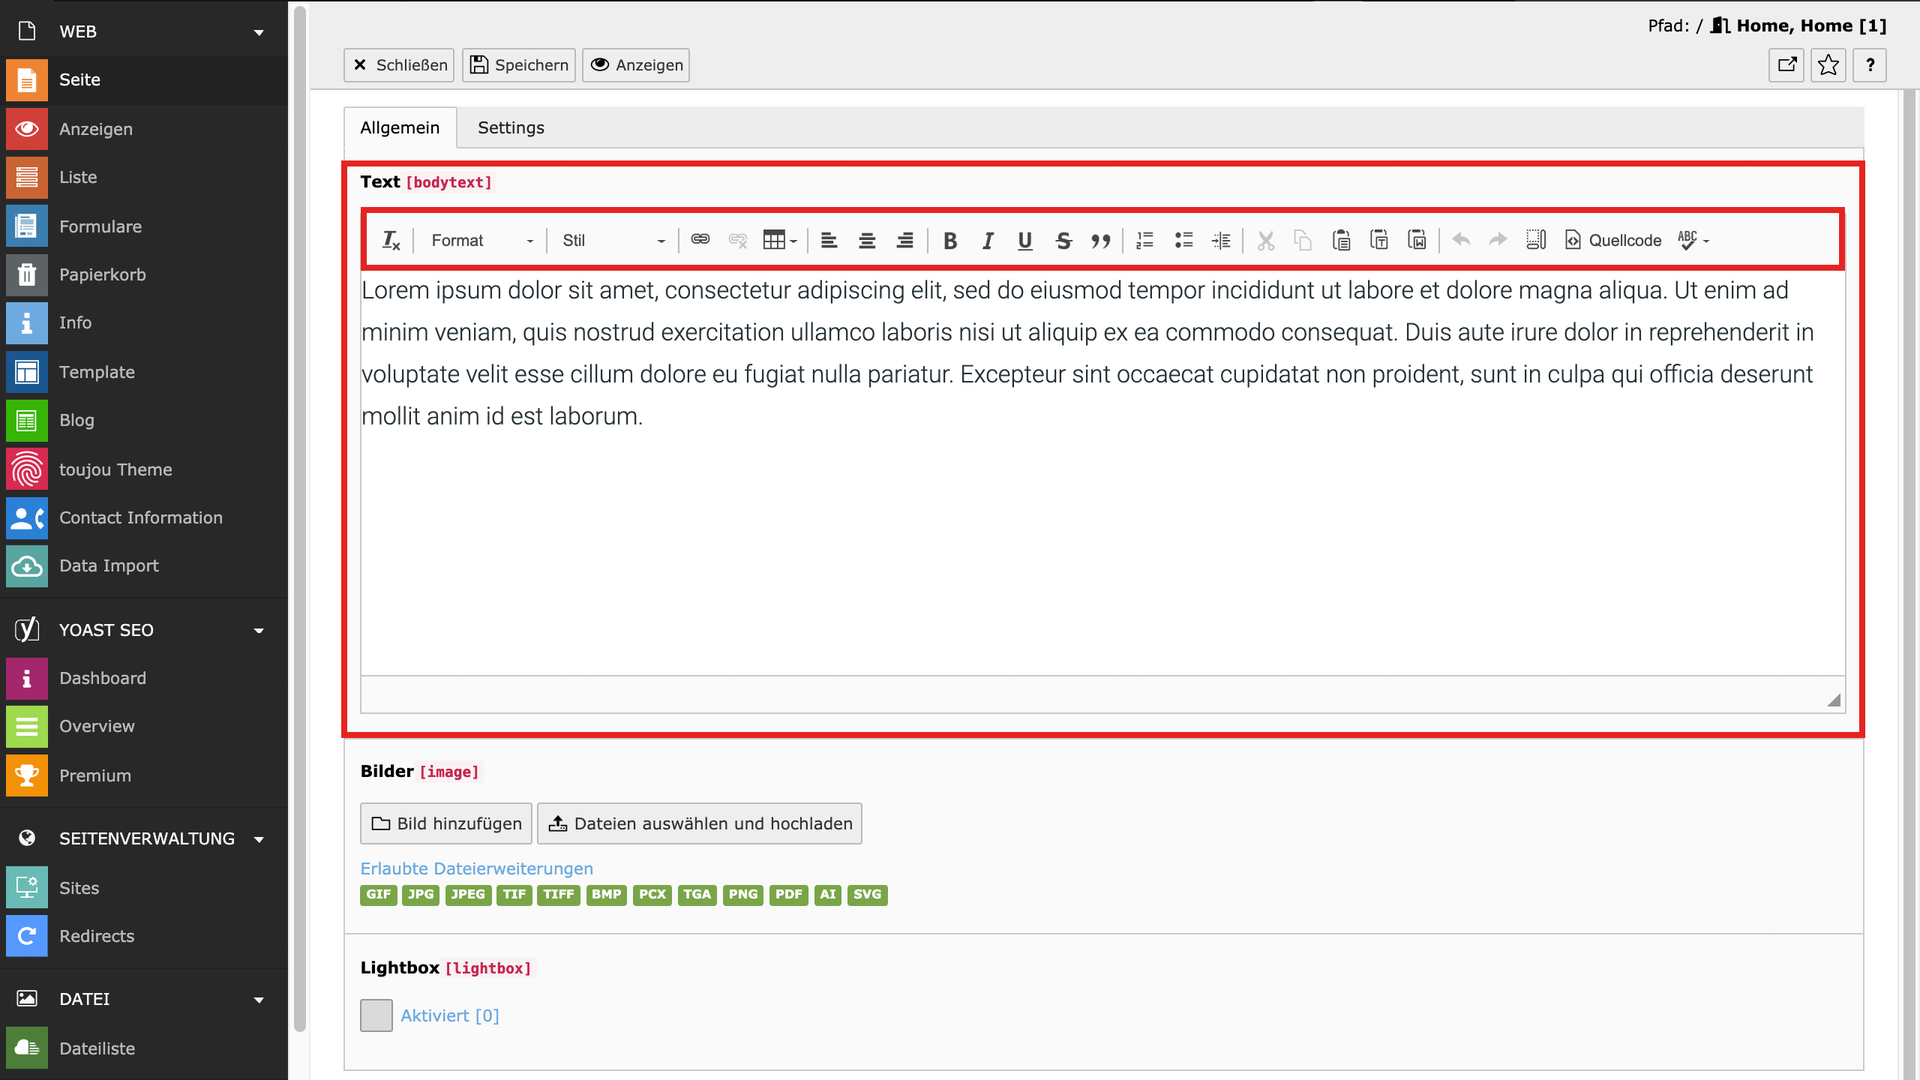Toggle italic formatting in editor toolbar

(987, 240)
